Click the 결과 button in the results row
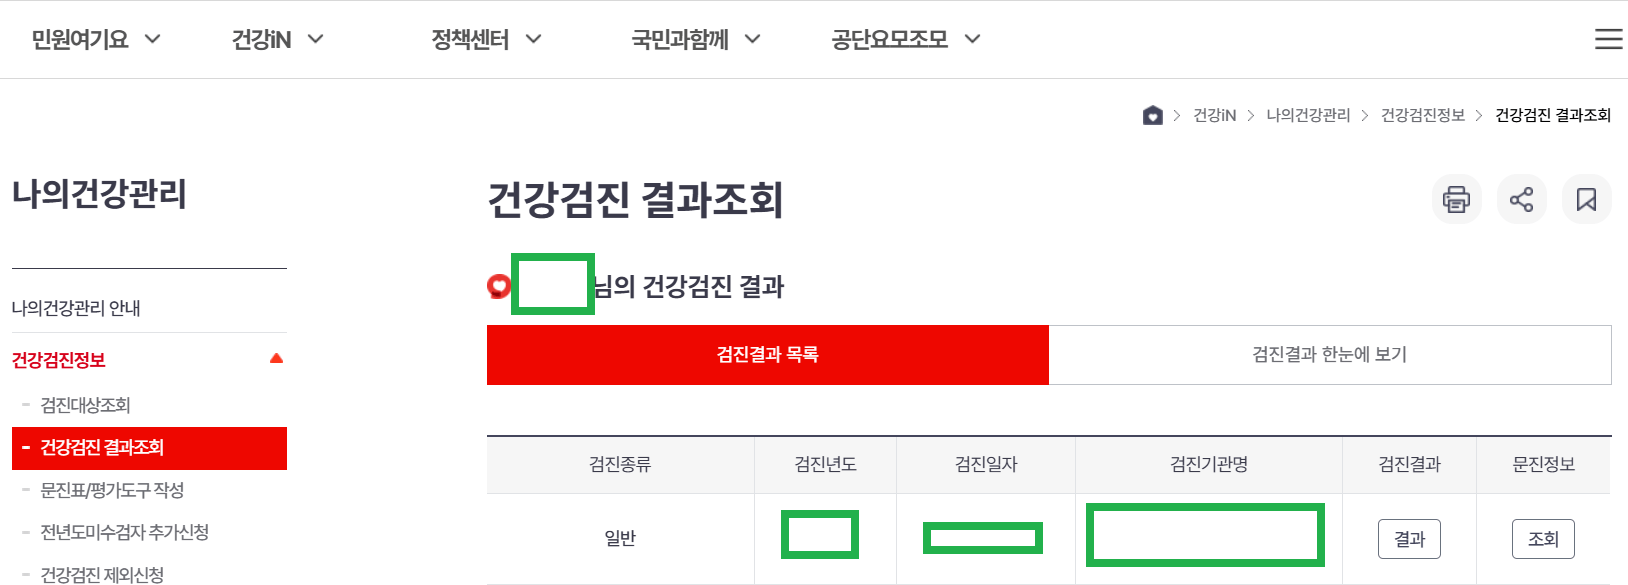1628x585 pixels. [1408, 538]
